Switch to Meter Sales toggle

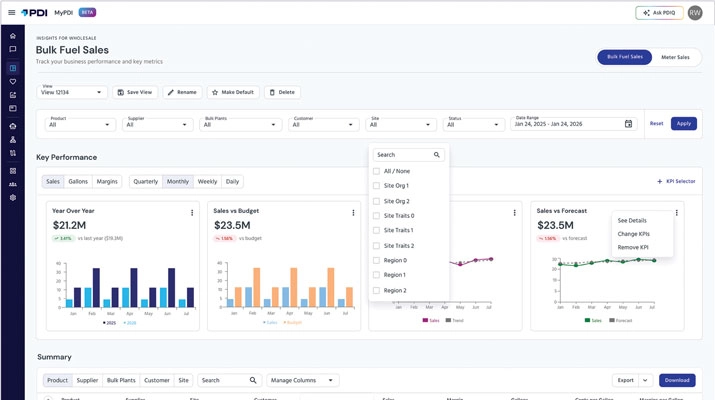[675, 57]
